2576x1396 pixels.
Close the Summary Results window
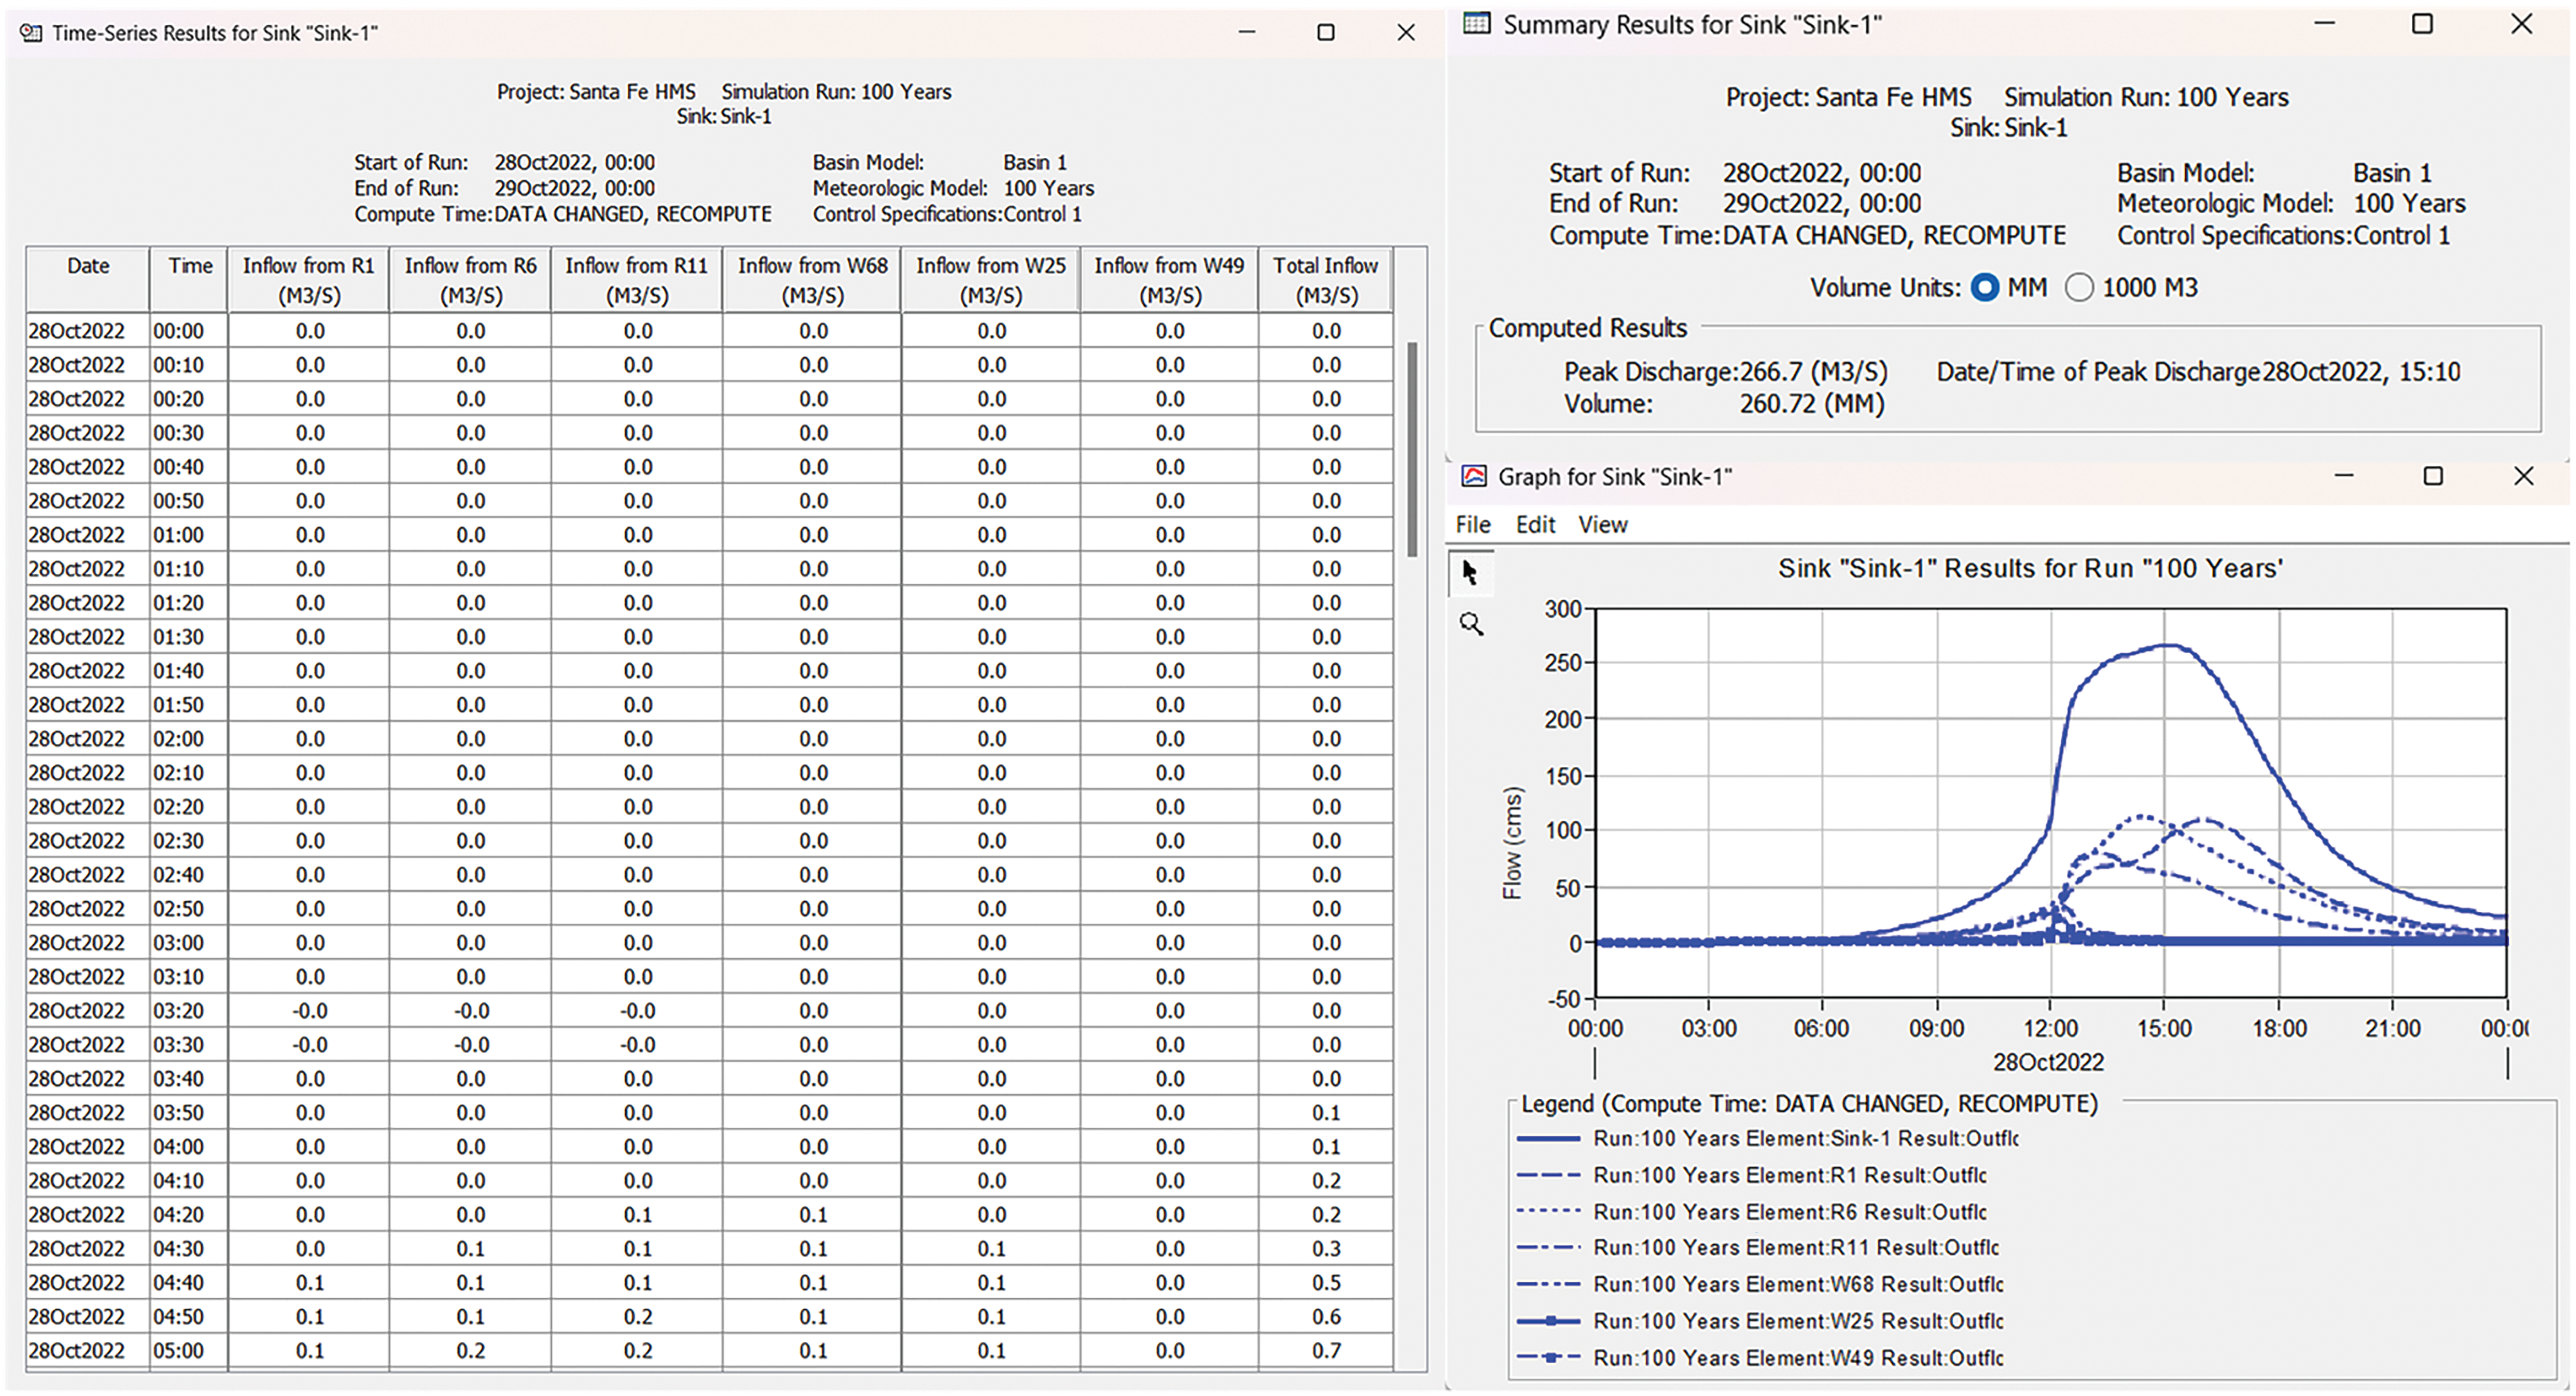2522,24
